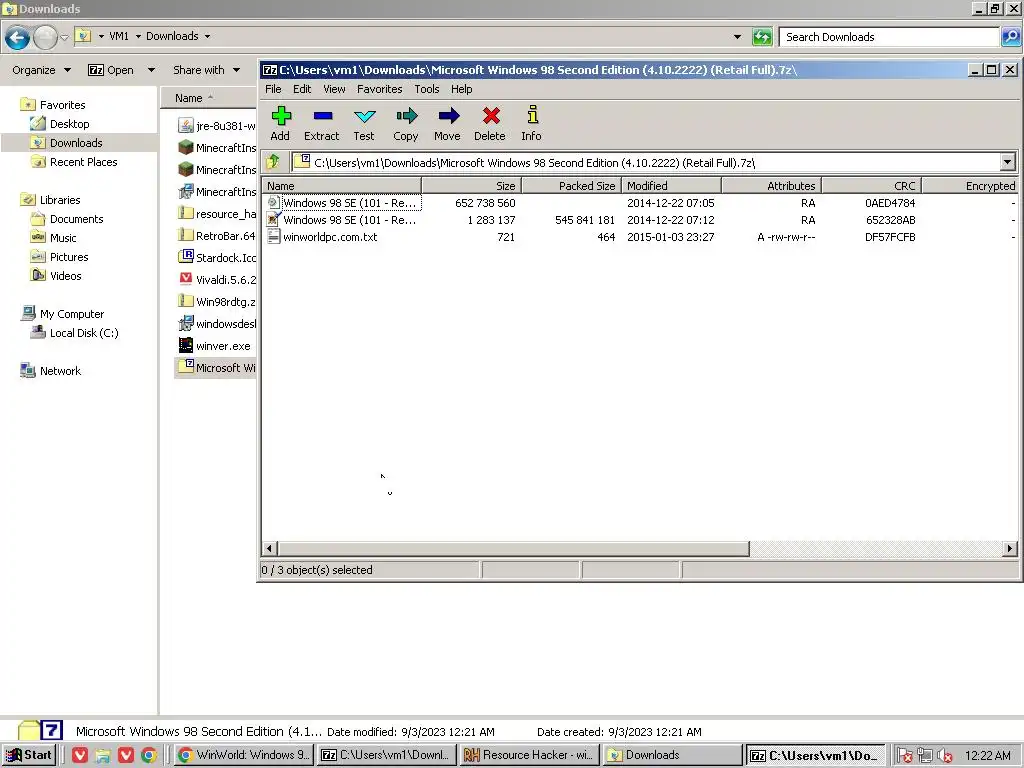Click the horizontal scrollbar thumb in 7-Zip
This screenshot has height=768, width=1024.
coord(513,549)
